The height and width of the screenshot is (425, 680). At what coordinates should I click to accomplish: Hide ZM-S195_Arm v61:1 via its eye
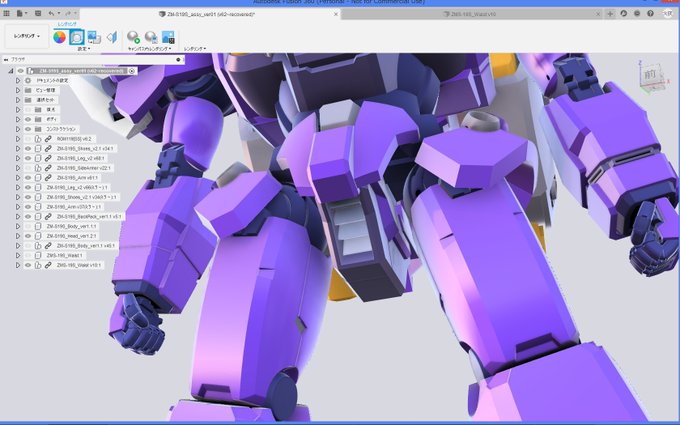pyautogui.click(x=28, y=177)
